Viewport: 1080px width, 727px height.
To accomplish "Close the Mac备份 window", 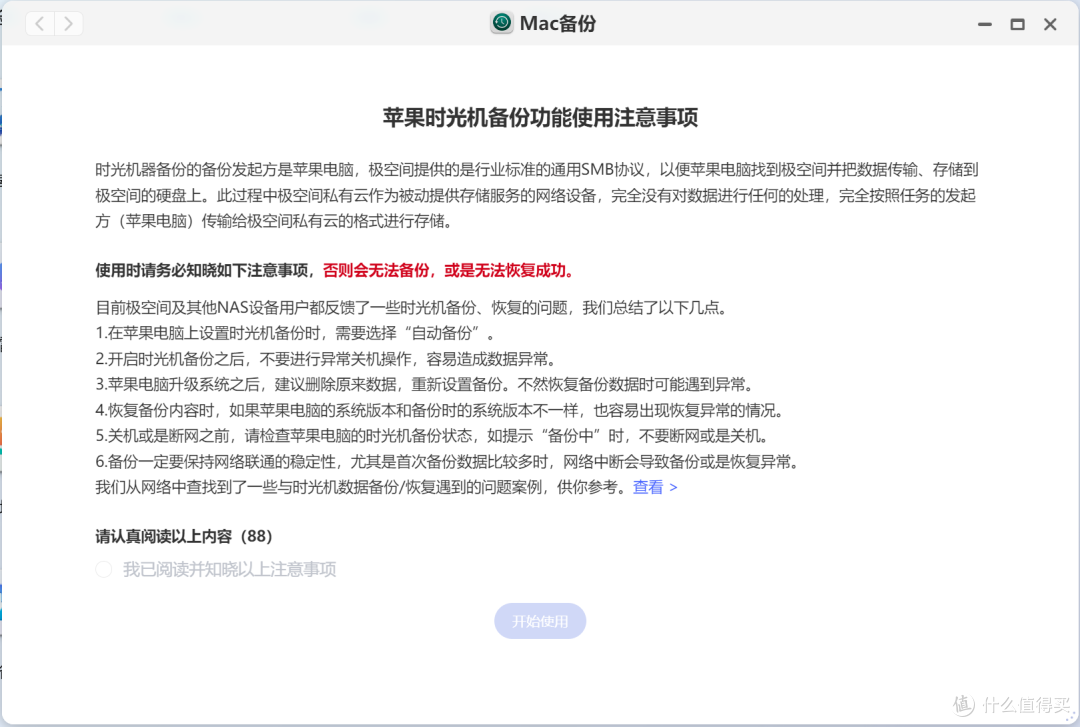I will 1050,24.
